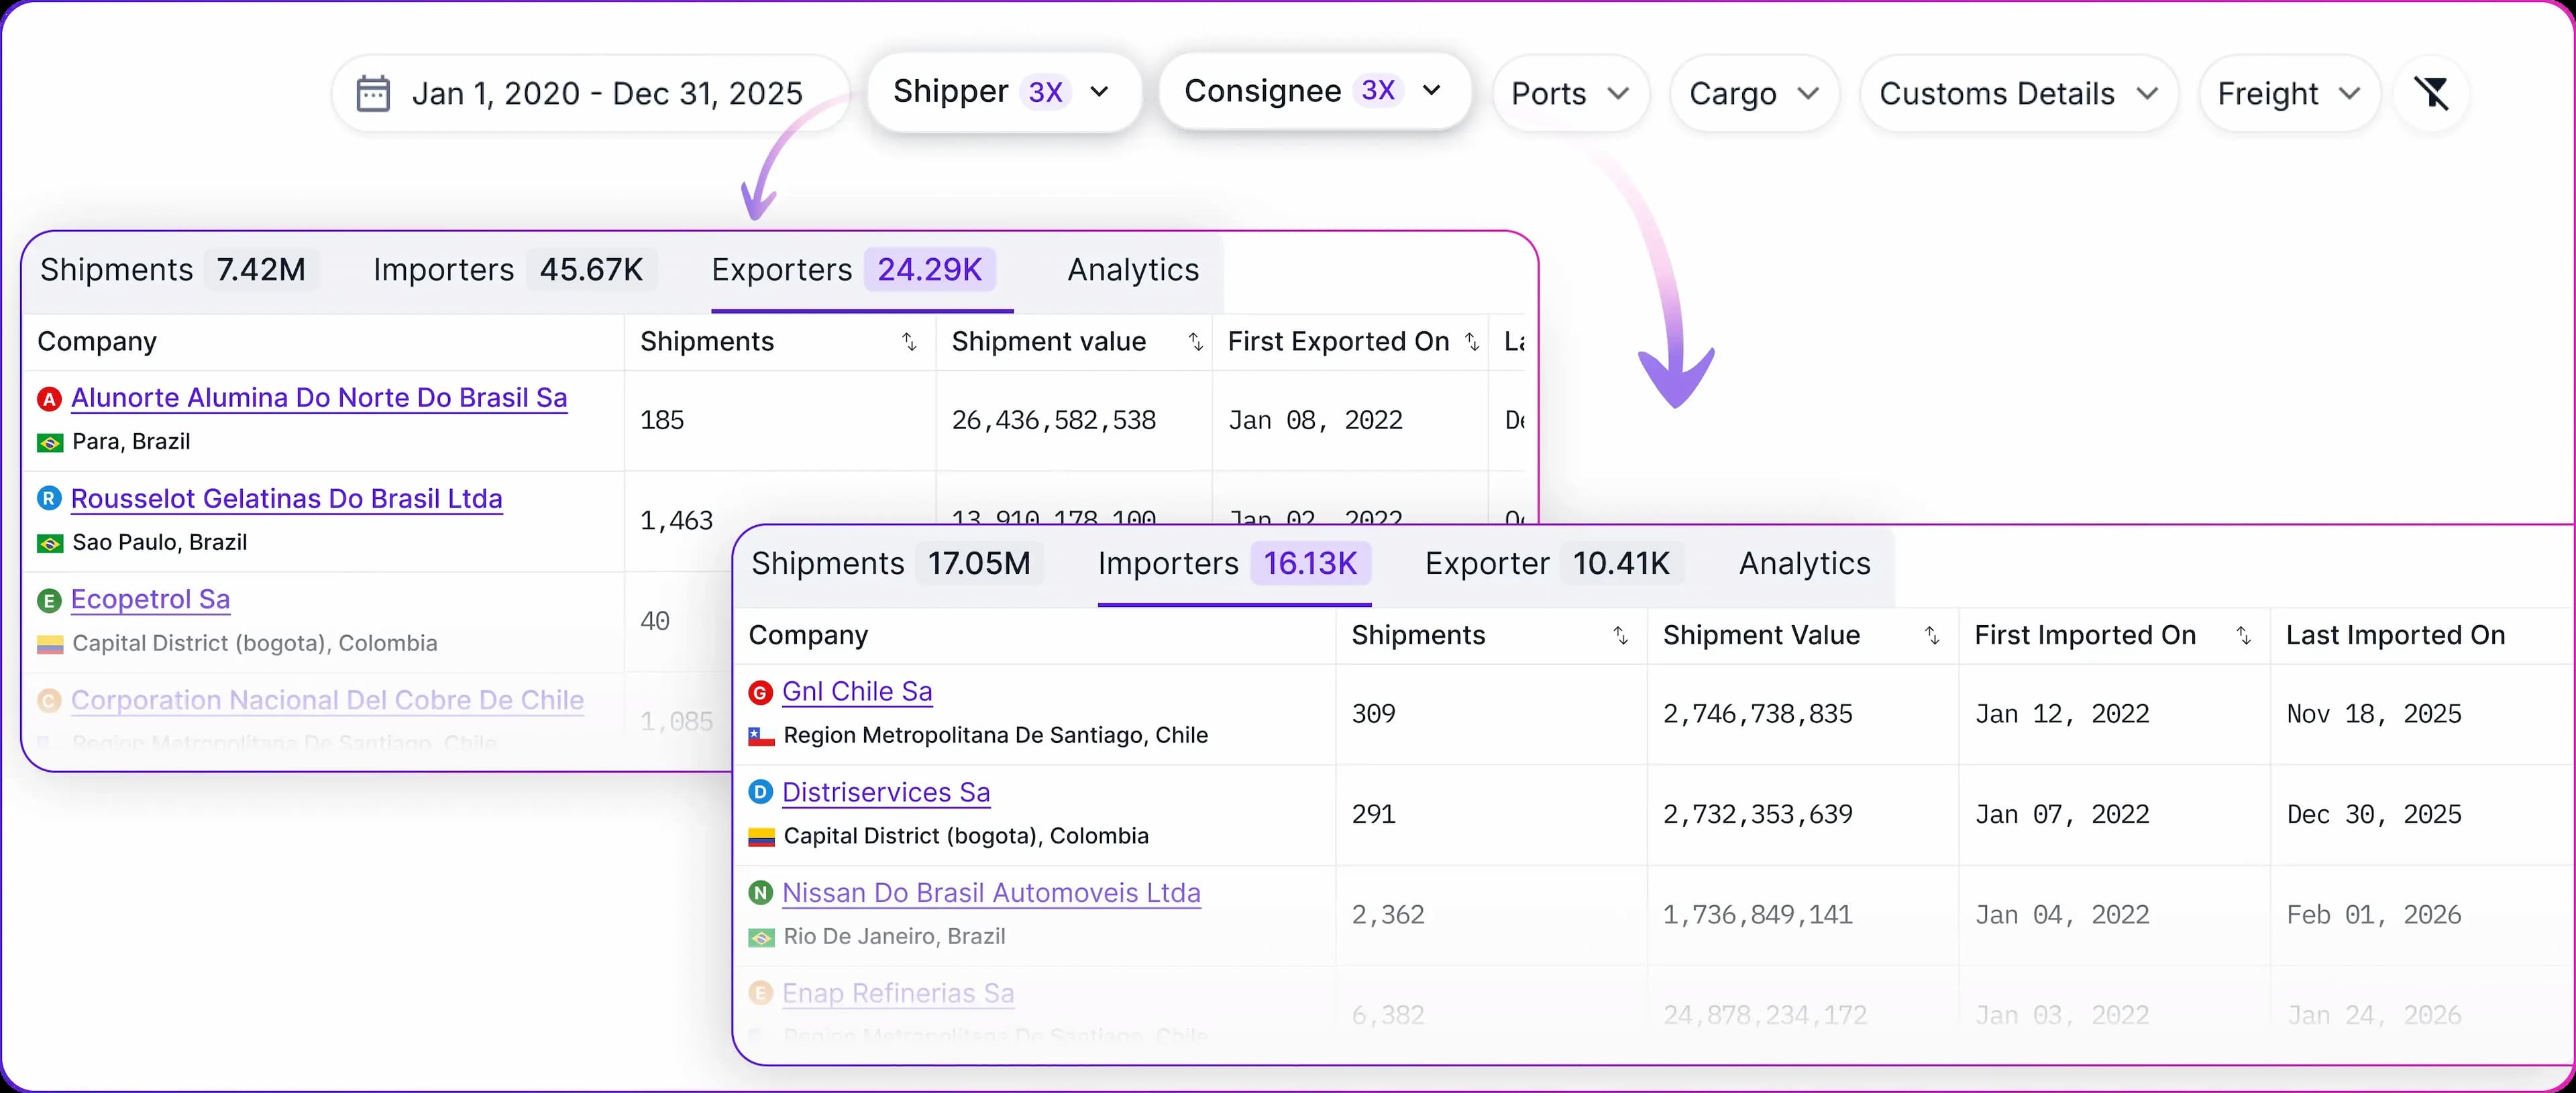The height and width of the screenshot is (1093, 2576).
Task: Open the Freight filter dropdown
Action: pos(2288,94)
